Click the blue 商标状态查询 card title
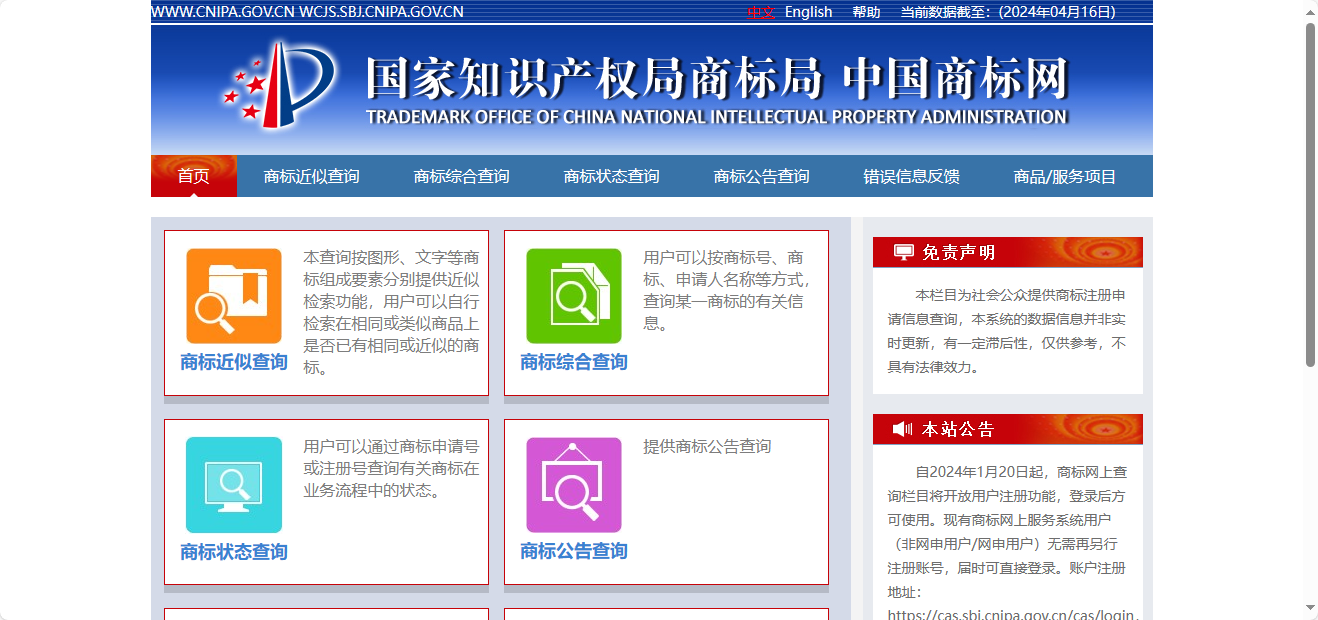Viewport: 1318px width, 620px height. [x=234, y=552]
